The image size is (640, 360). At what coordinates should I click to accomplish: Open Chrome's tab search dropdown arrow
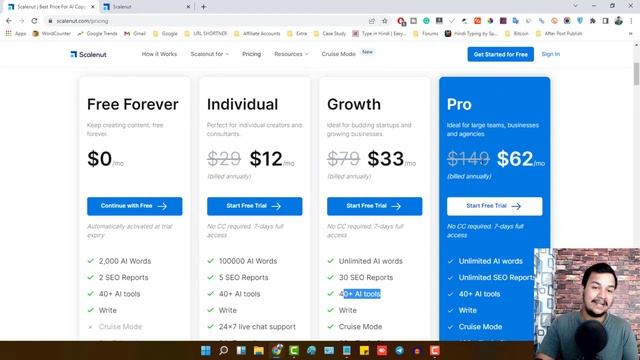point(576,6)
